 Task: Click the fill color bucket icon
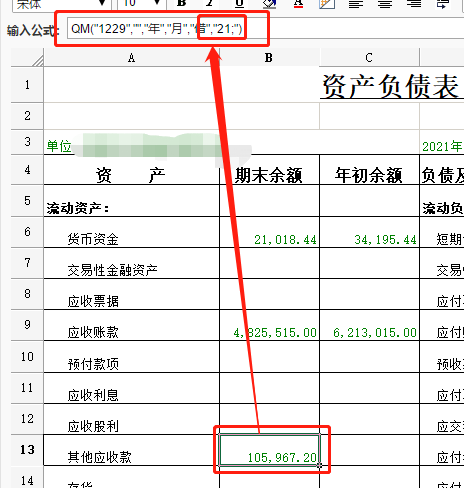pyautogui.click(x=269, y=3)
